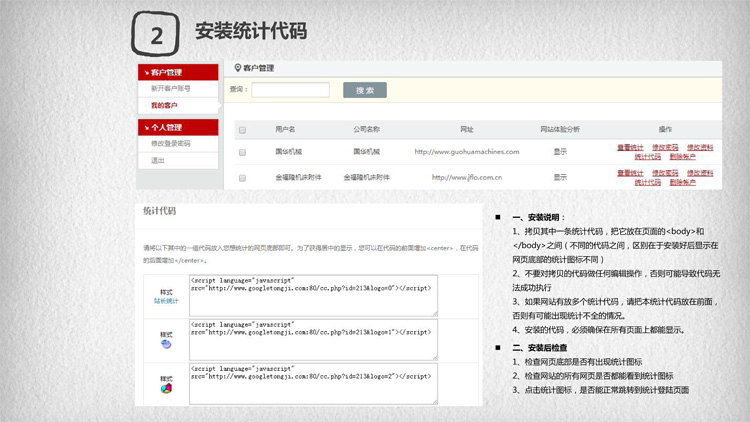Toggle the select-all checkbox in table header
The image size is (750, 422).
click(242, 130)
